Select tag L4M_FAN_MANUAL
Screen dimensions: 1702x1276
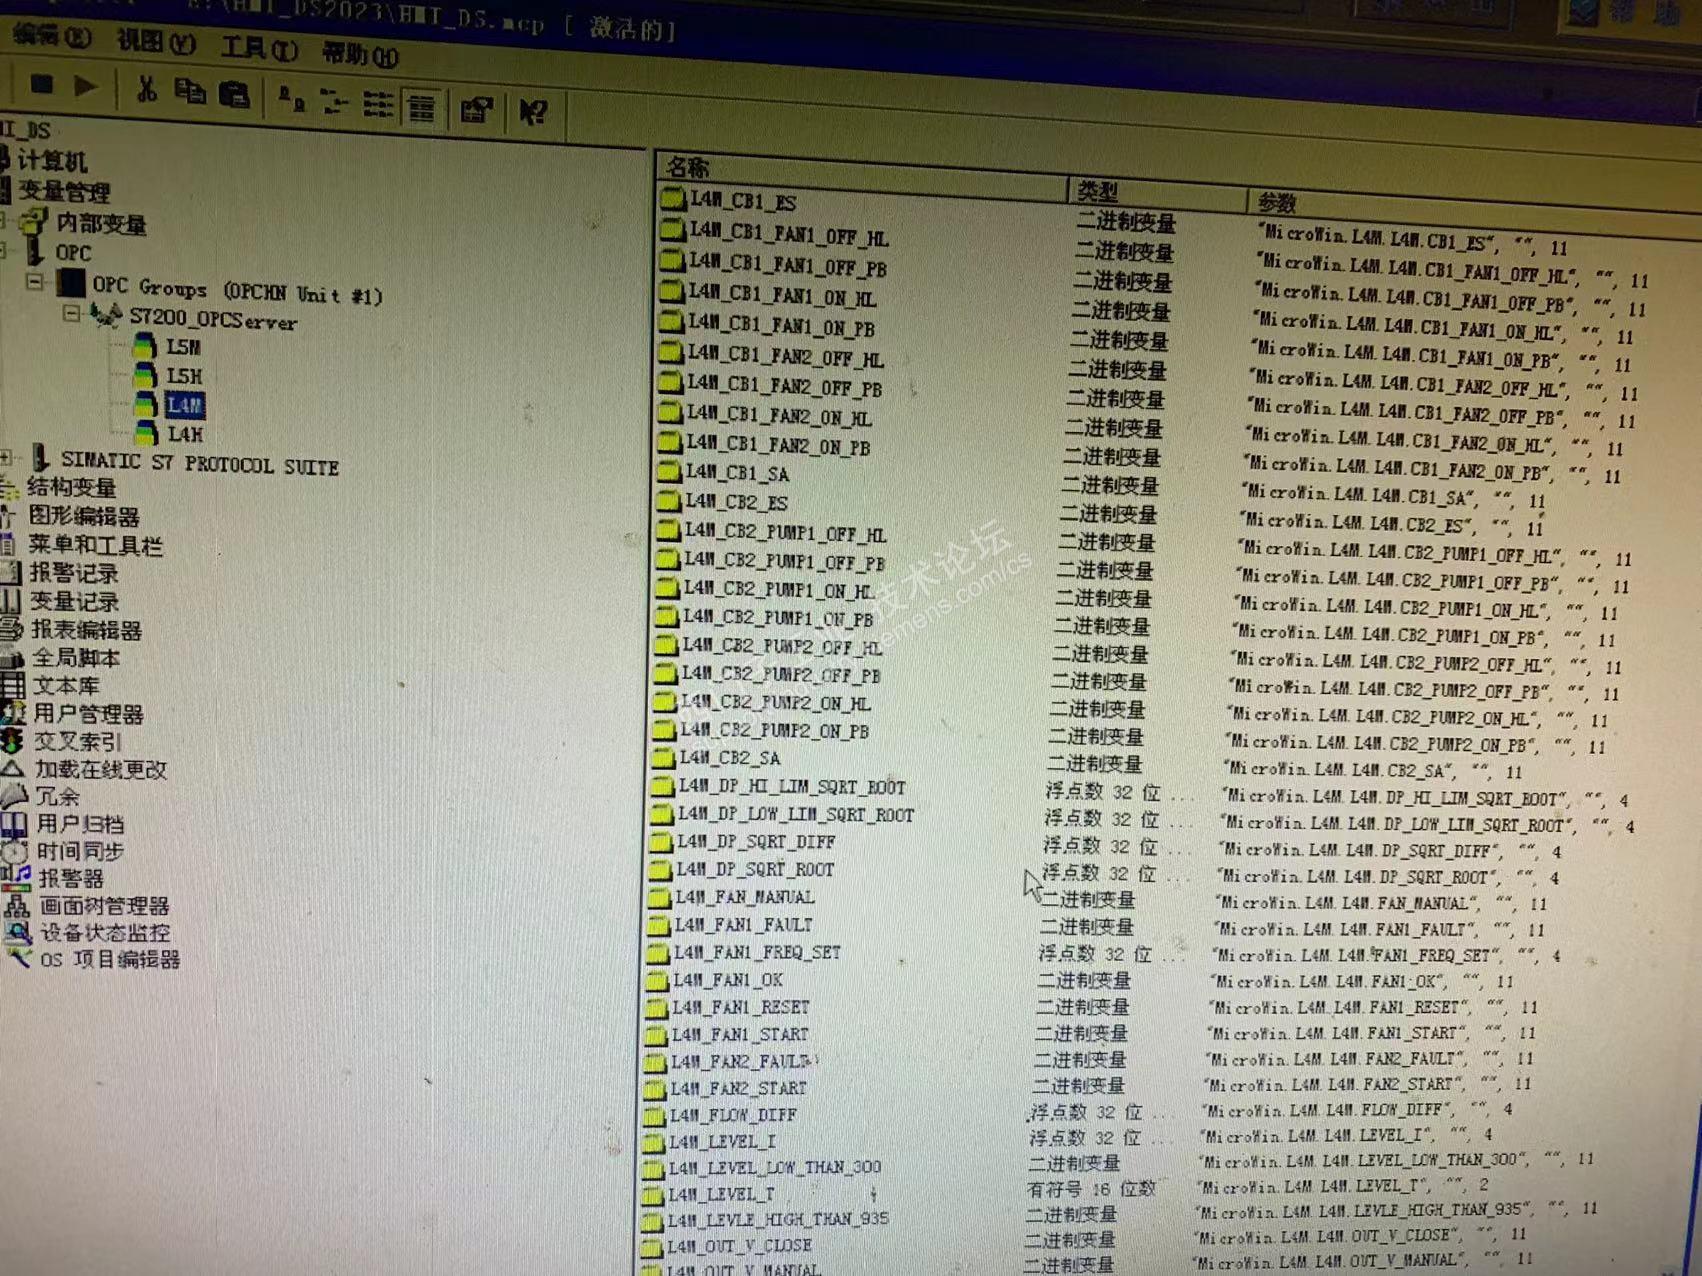click(x=745, y=897)
